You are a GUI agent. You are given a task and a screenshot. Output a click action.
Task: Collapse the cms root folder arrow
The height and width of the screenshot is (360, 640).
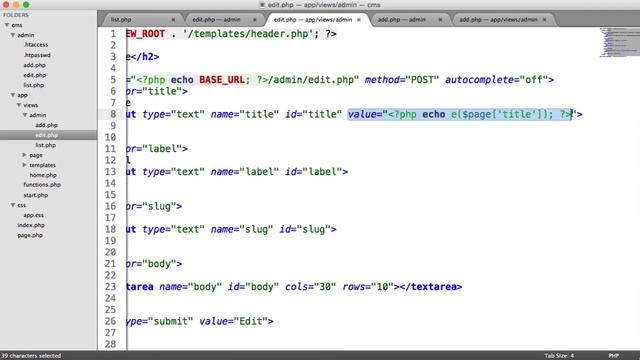7,25
